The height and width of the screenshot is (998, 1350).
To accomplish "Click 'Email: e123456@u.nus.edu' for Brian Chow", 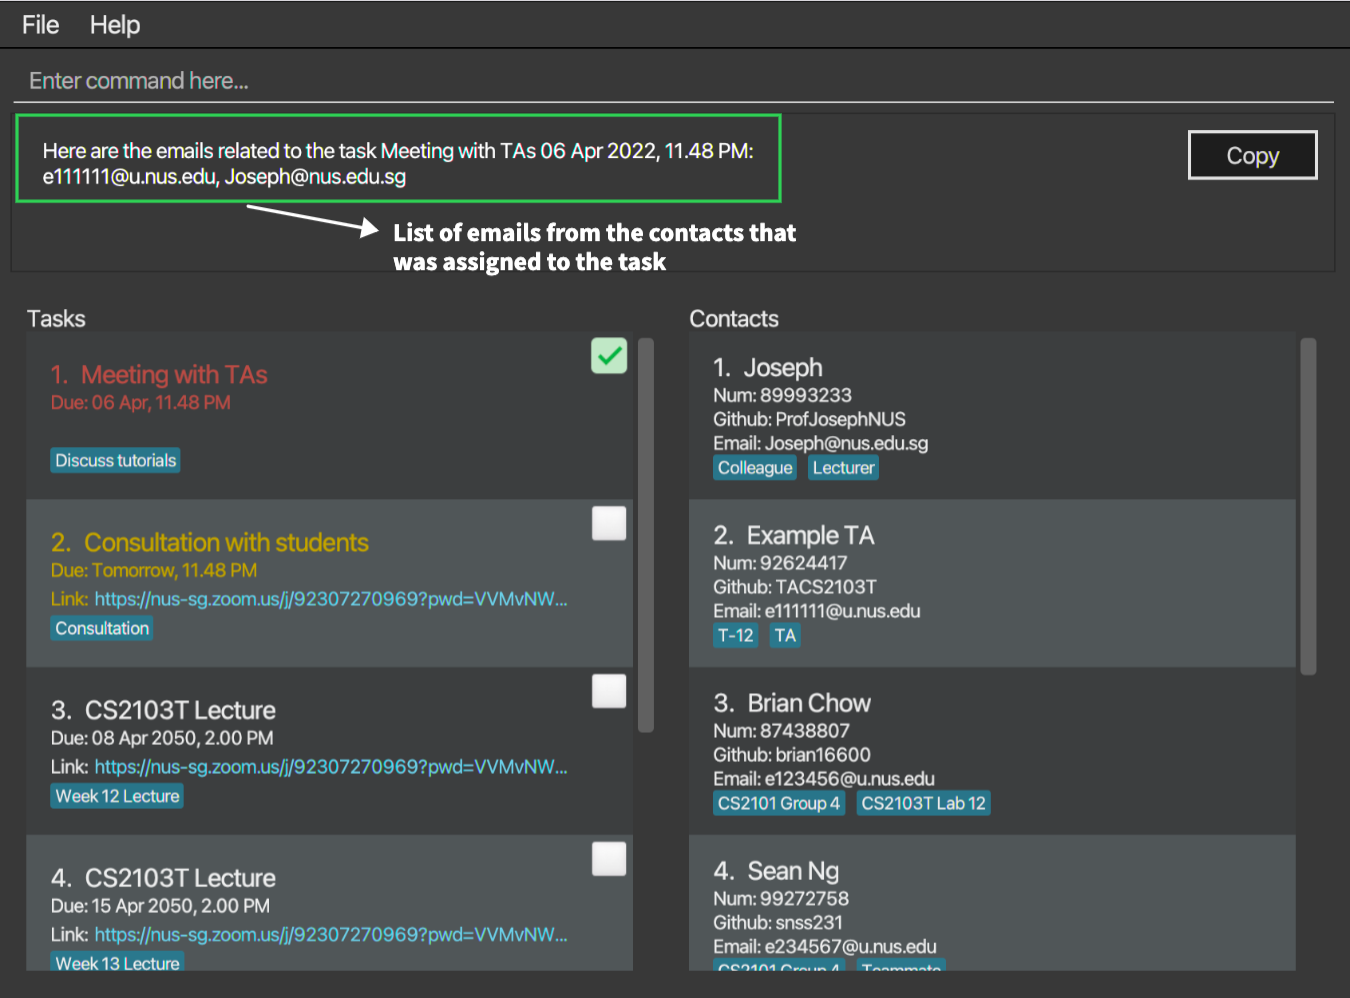I will pyautogui.click(x=824, y=779).
